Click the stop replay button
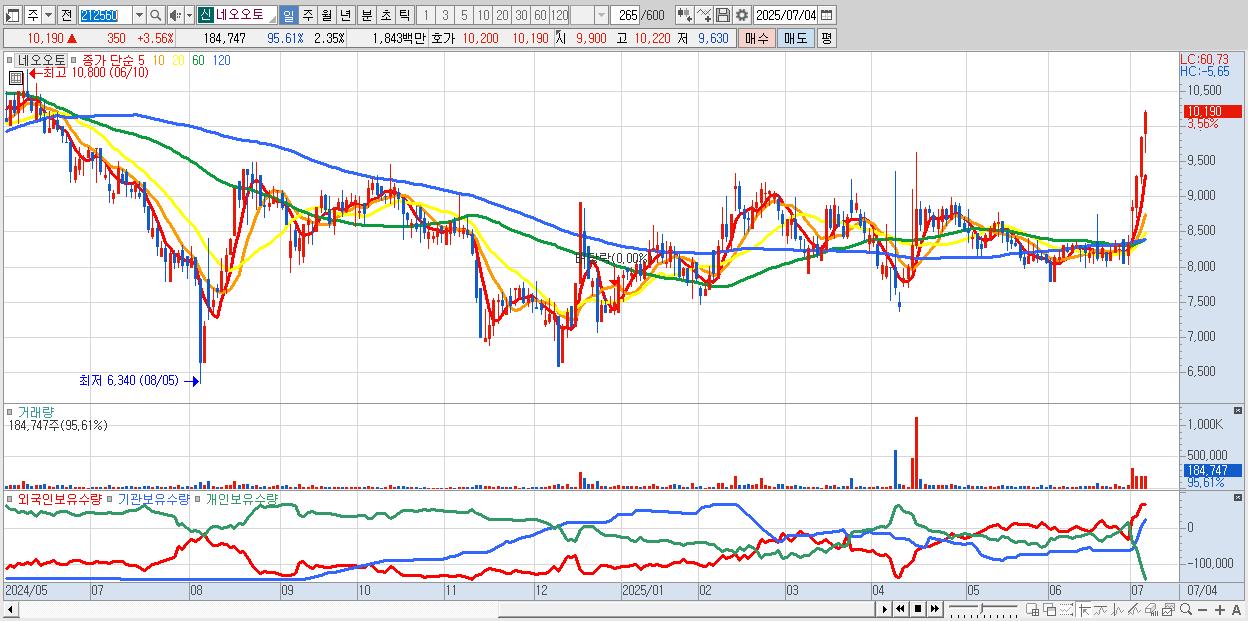1248x621 pixels. [917, 609]
